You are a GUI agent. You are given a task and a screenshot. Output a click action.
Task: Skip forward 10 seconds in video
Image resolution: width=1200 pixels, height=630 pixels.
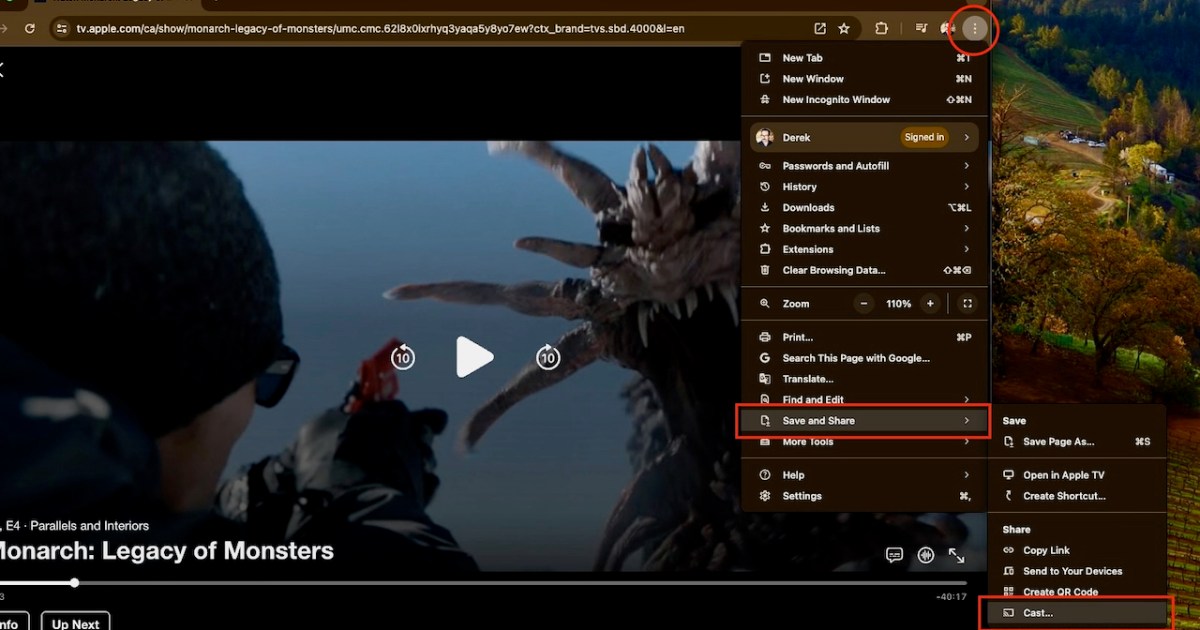pos(548,357)
